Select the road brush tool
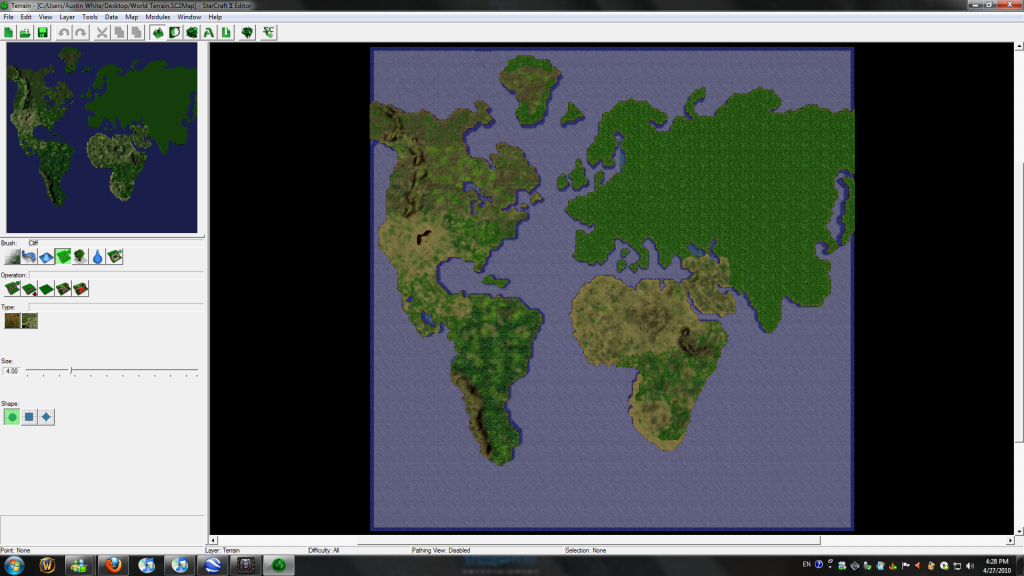 (x=29, y=257)
